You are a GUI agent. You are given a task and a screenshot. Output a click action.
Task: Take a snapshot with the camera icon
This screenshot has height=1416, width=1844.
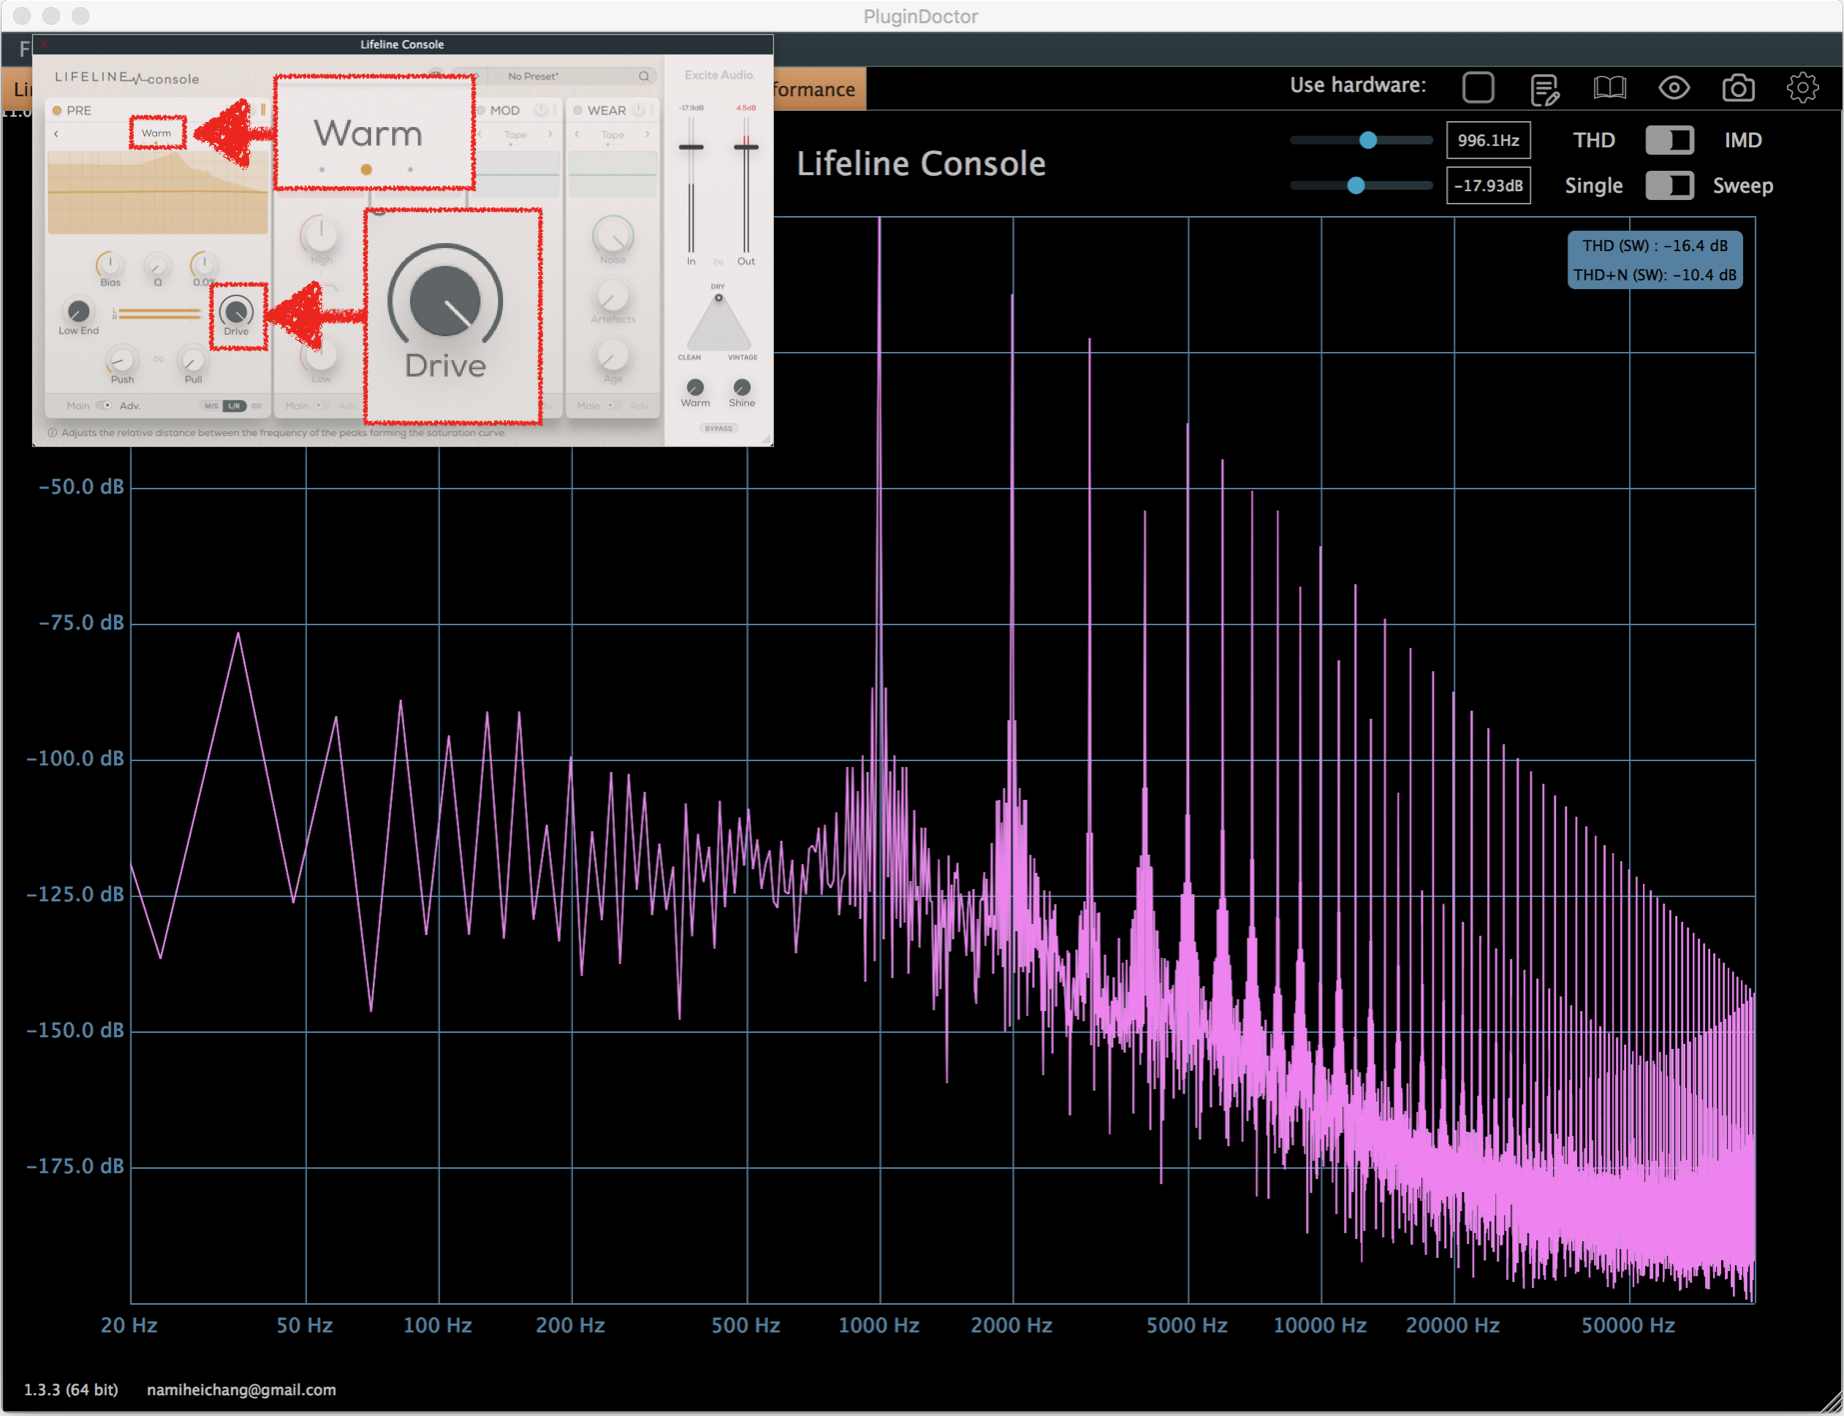[x=1738, y=88]
